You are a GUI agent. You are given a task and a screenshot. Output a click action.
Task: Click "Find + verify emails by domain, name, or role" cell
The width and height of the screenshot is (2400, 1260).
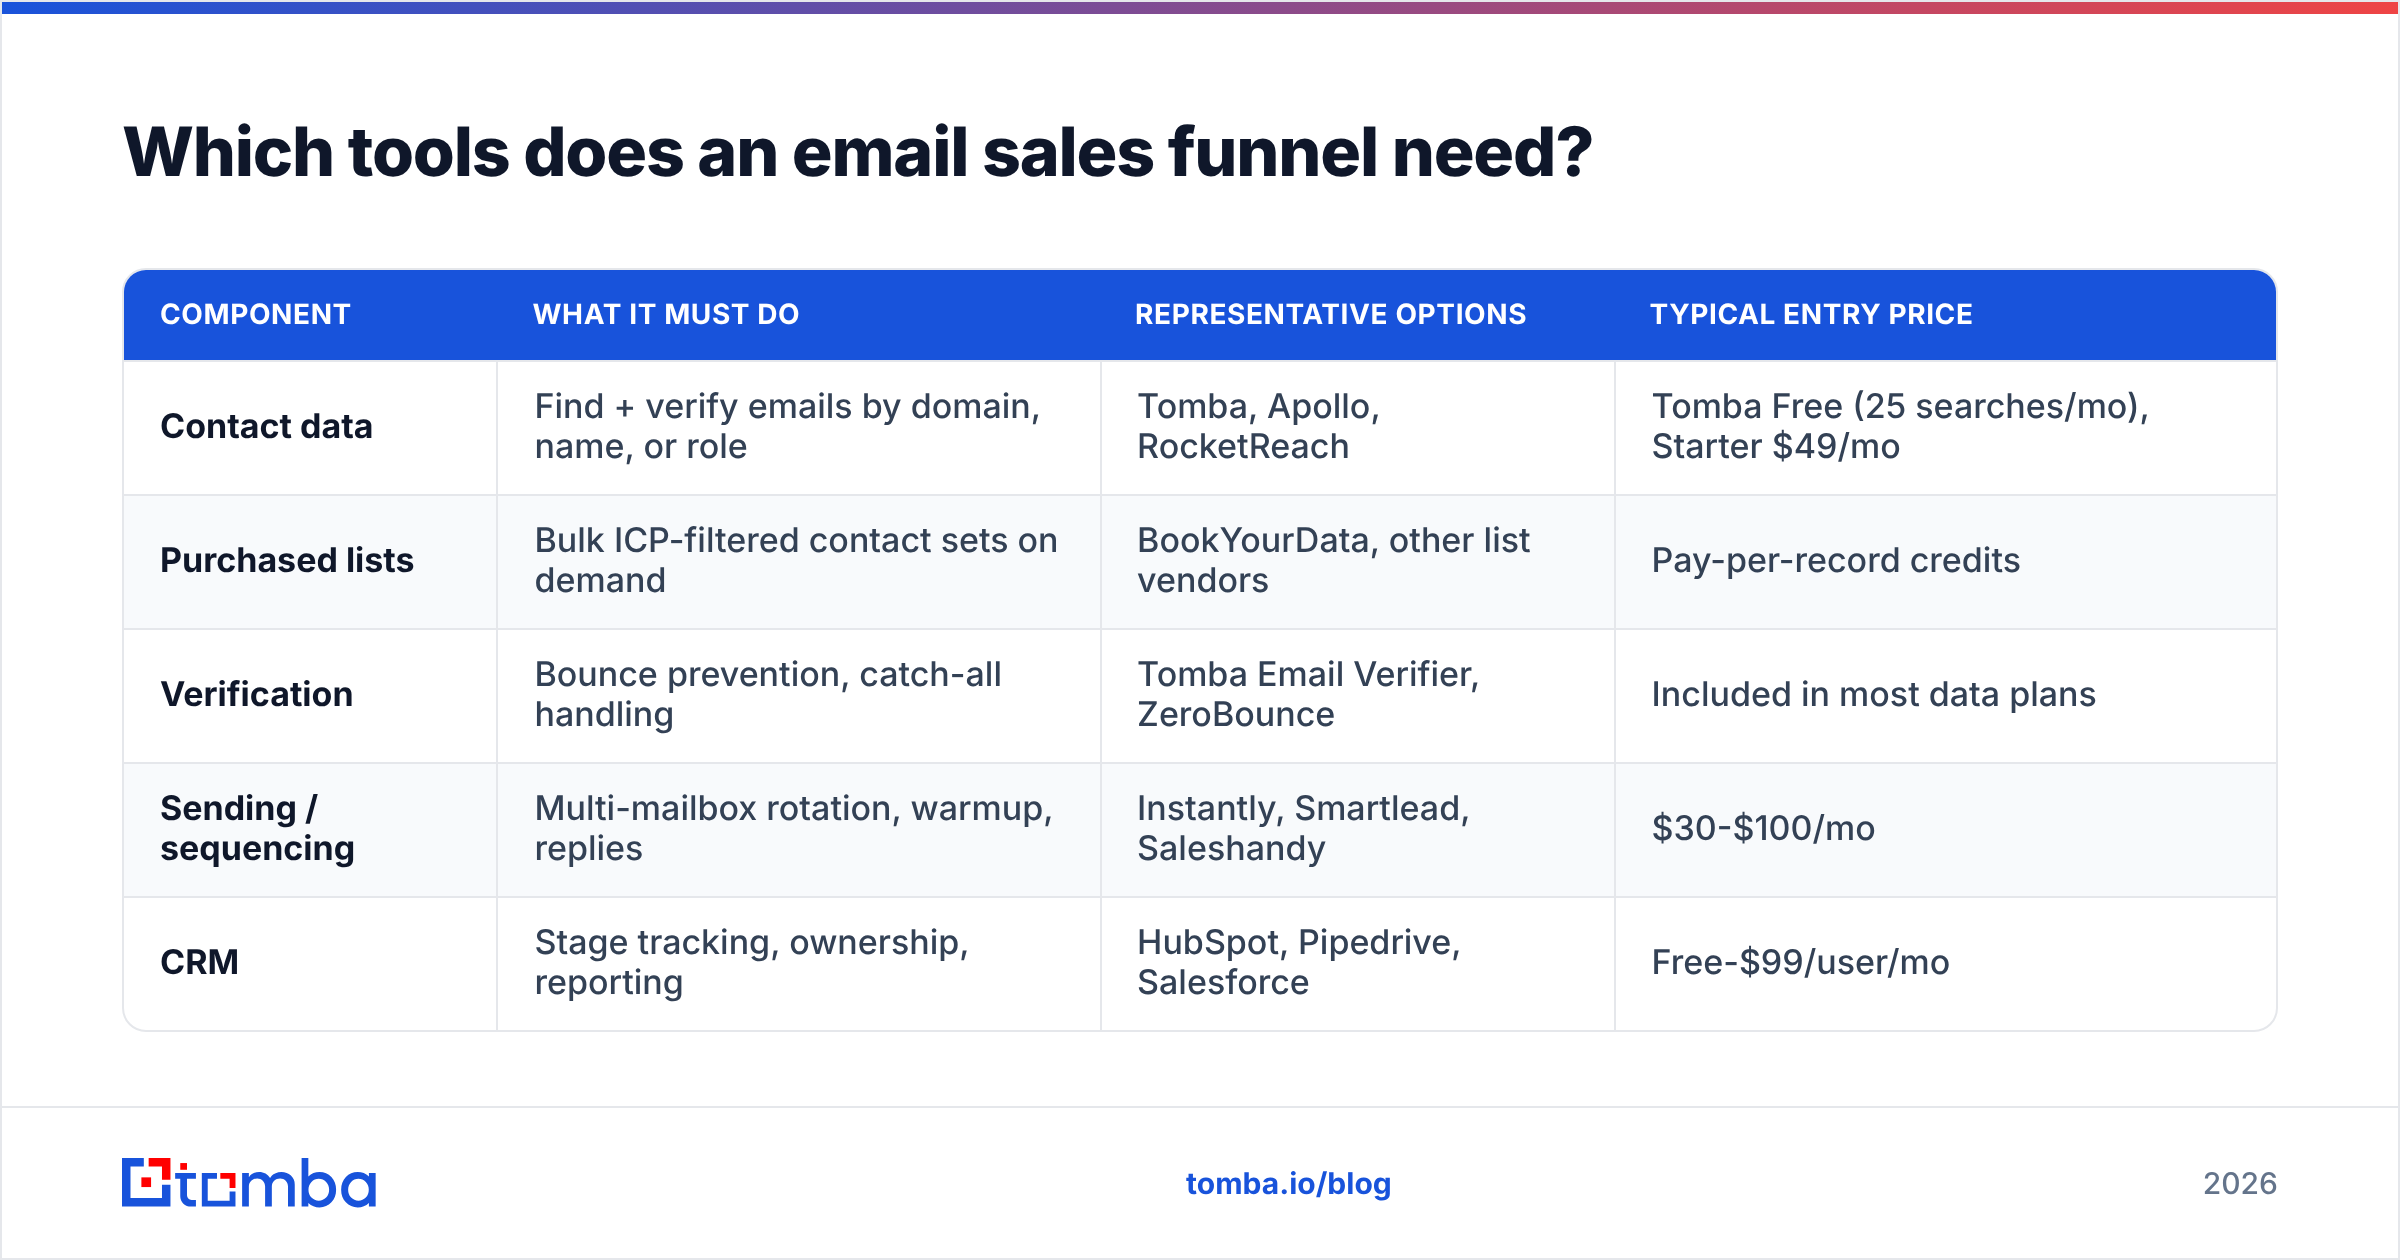[798, 427]
